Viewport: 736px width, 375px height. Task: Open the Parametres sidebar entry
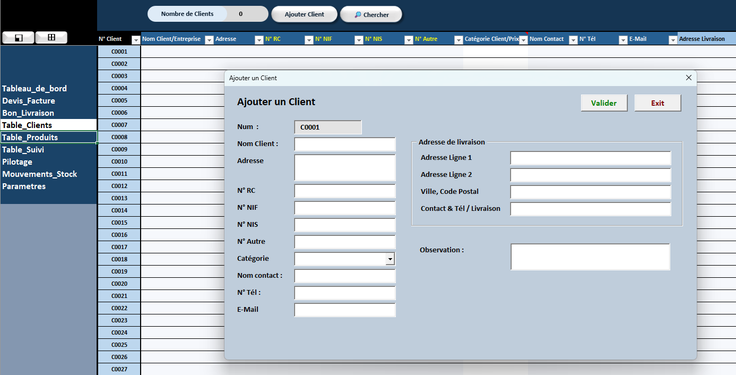click(x=24, y=186)
